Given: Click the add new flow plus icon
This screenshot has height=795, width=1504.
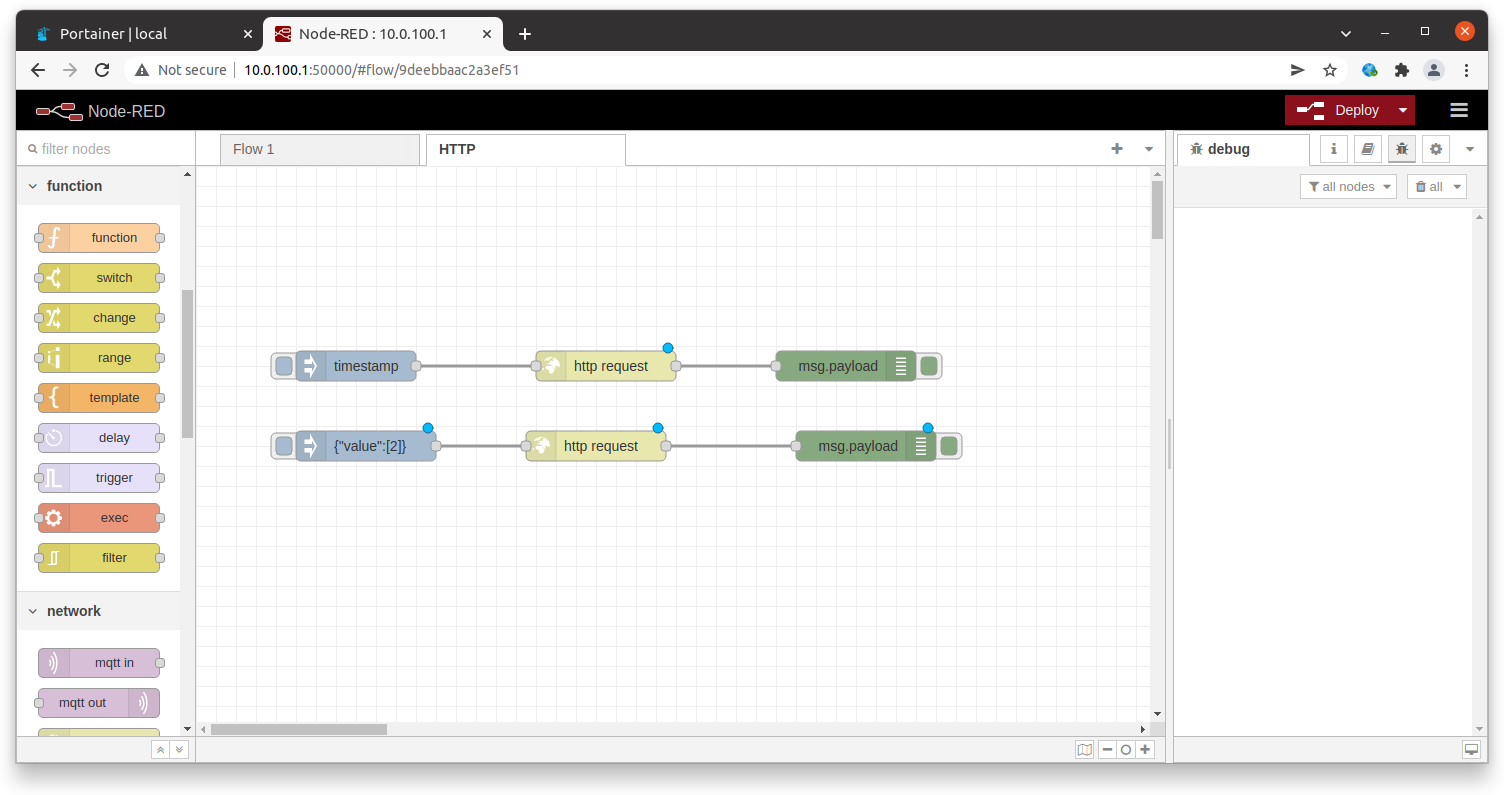Looking at the screenshot, I should coord(1117,149).
